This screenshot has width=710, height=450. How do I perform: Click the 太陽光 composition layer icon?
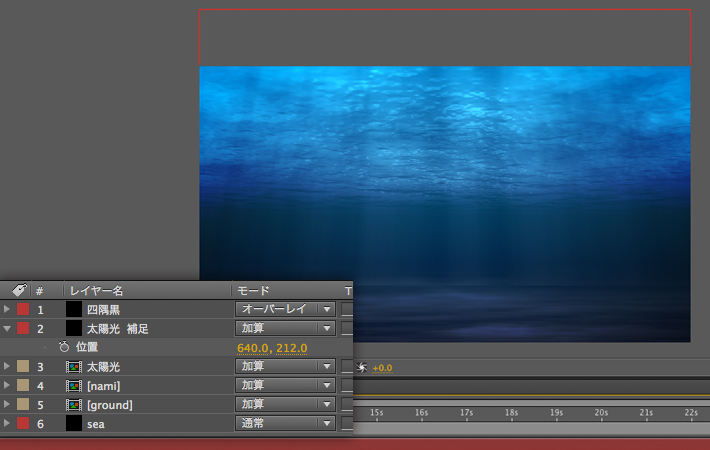pyautogui.click(x=74, y=367)
